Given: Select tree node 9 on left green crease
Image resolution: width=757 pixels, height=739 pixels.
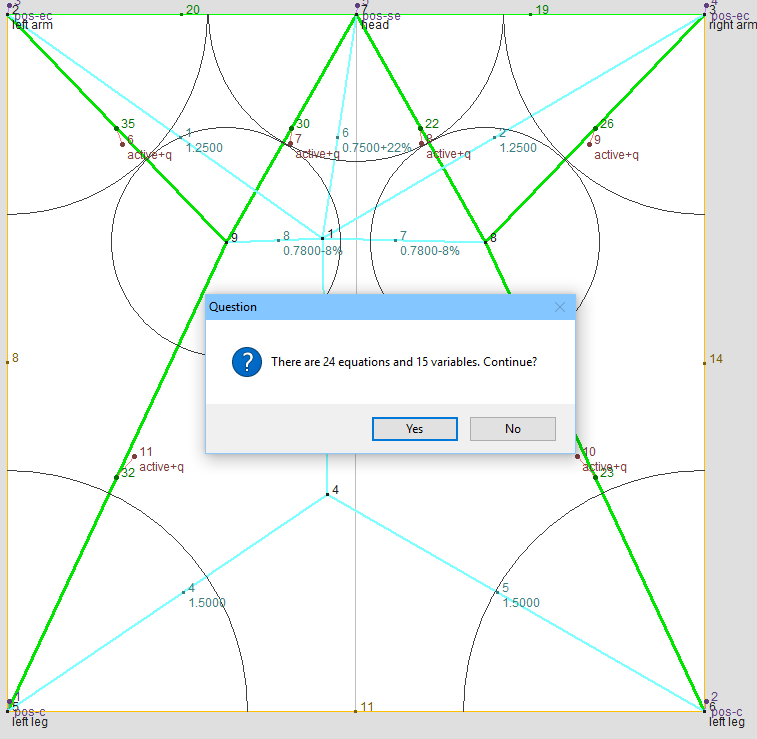Looking at the screenshot, I should (226, 242).
